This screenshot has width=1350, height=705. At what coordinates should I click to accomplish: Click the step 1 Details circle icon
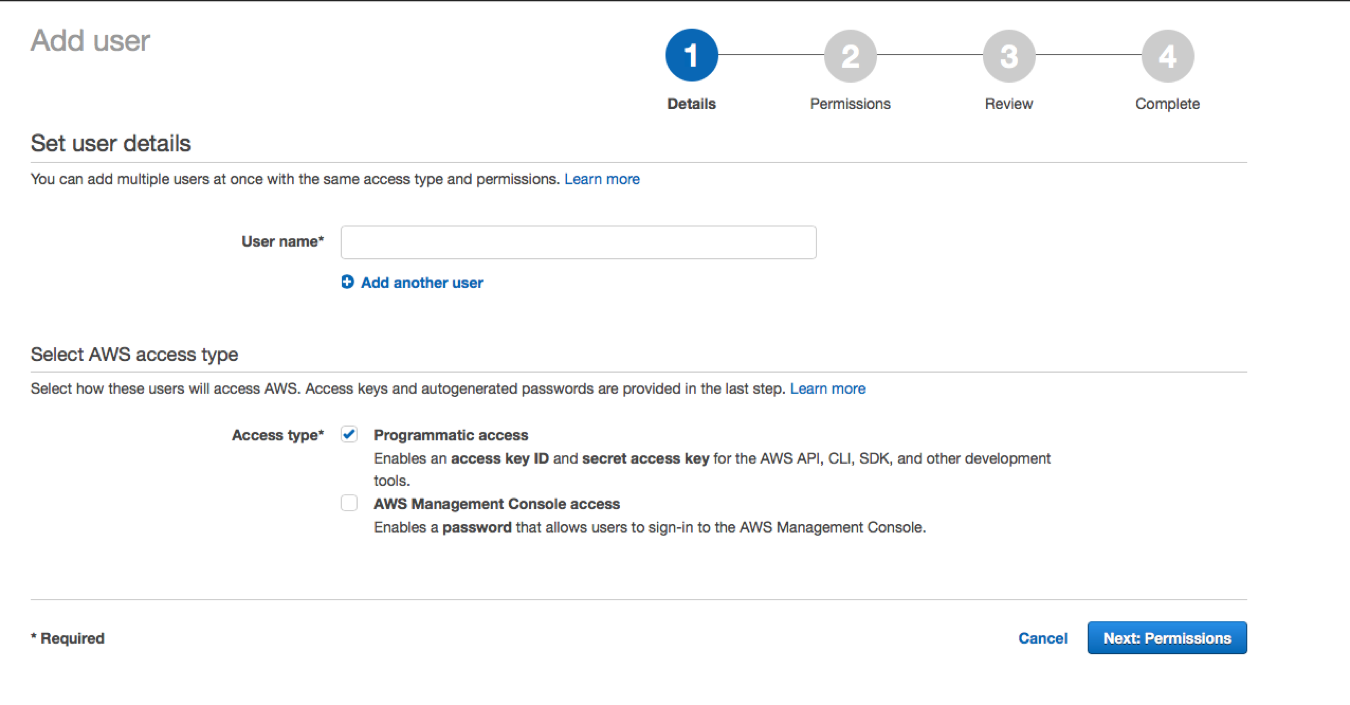(x=691, y=55)
